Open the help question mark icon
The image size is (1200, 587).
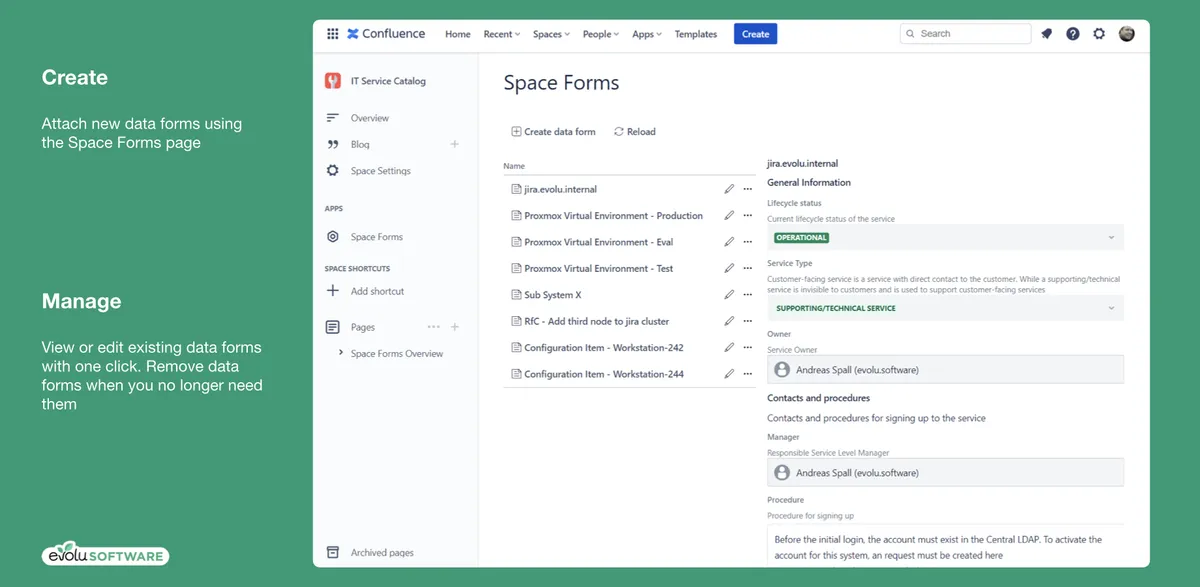click(x=1073, y=34)
